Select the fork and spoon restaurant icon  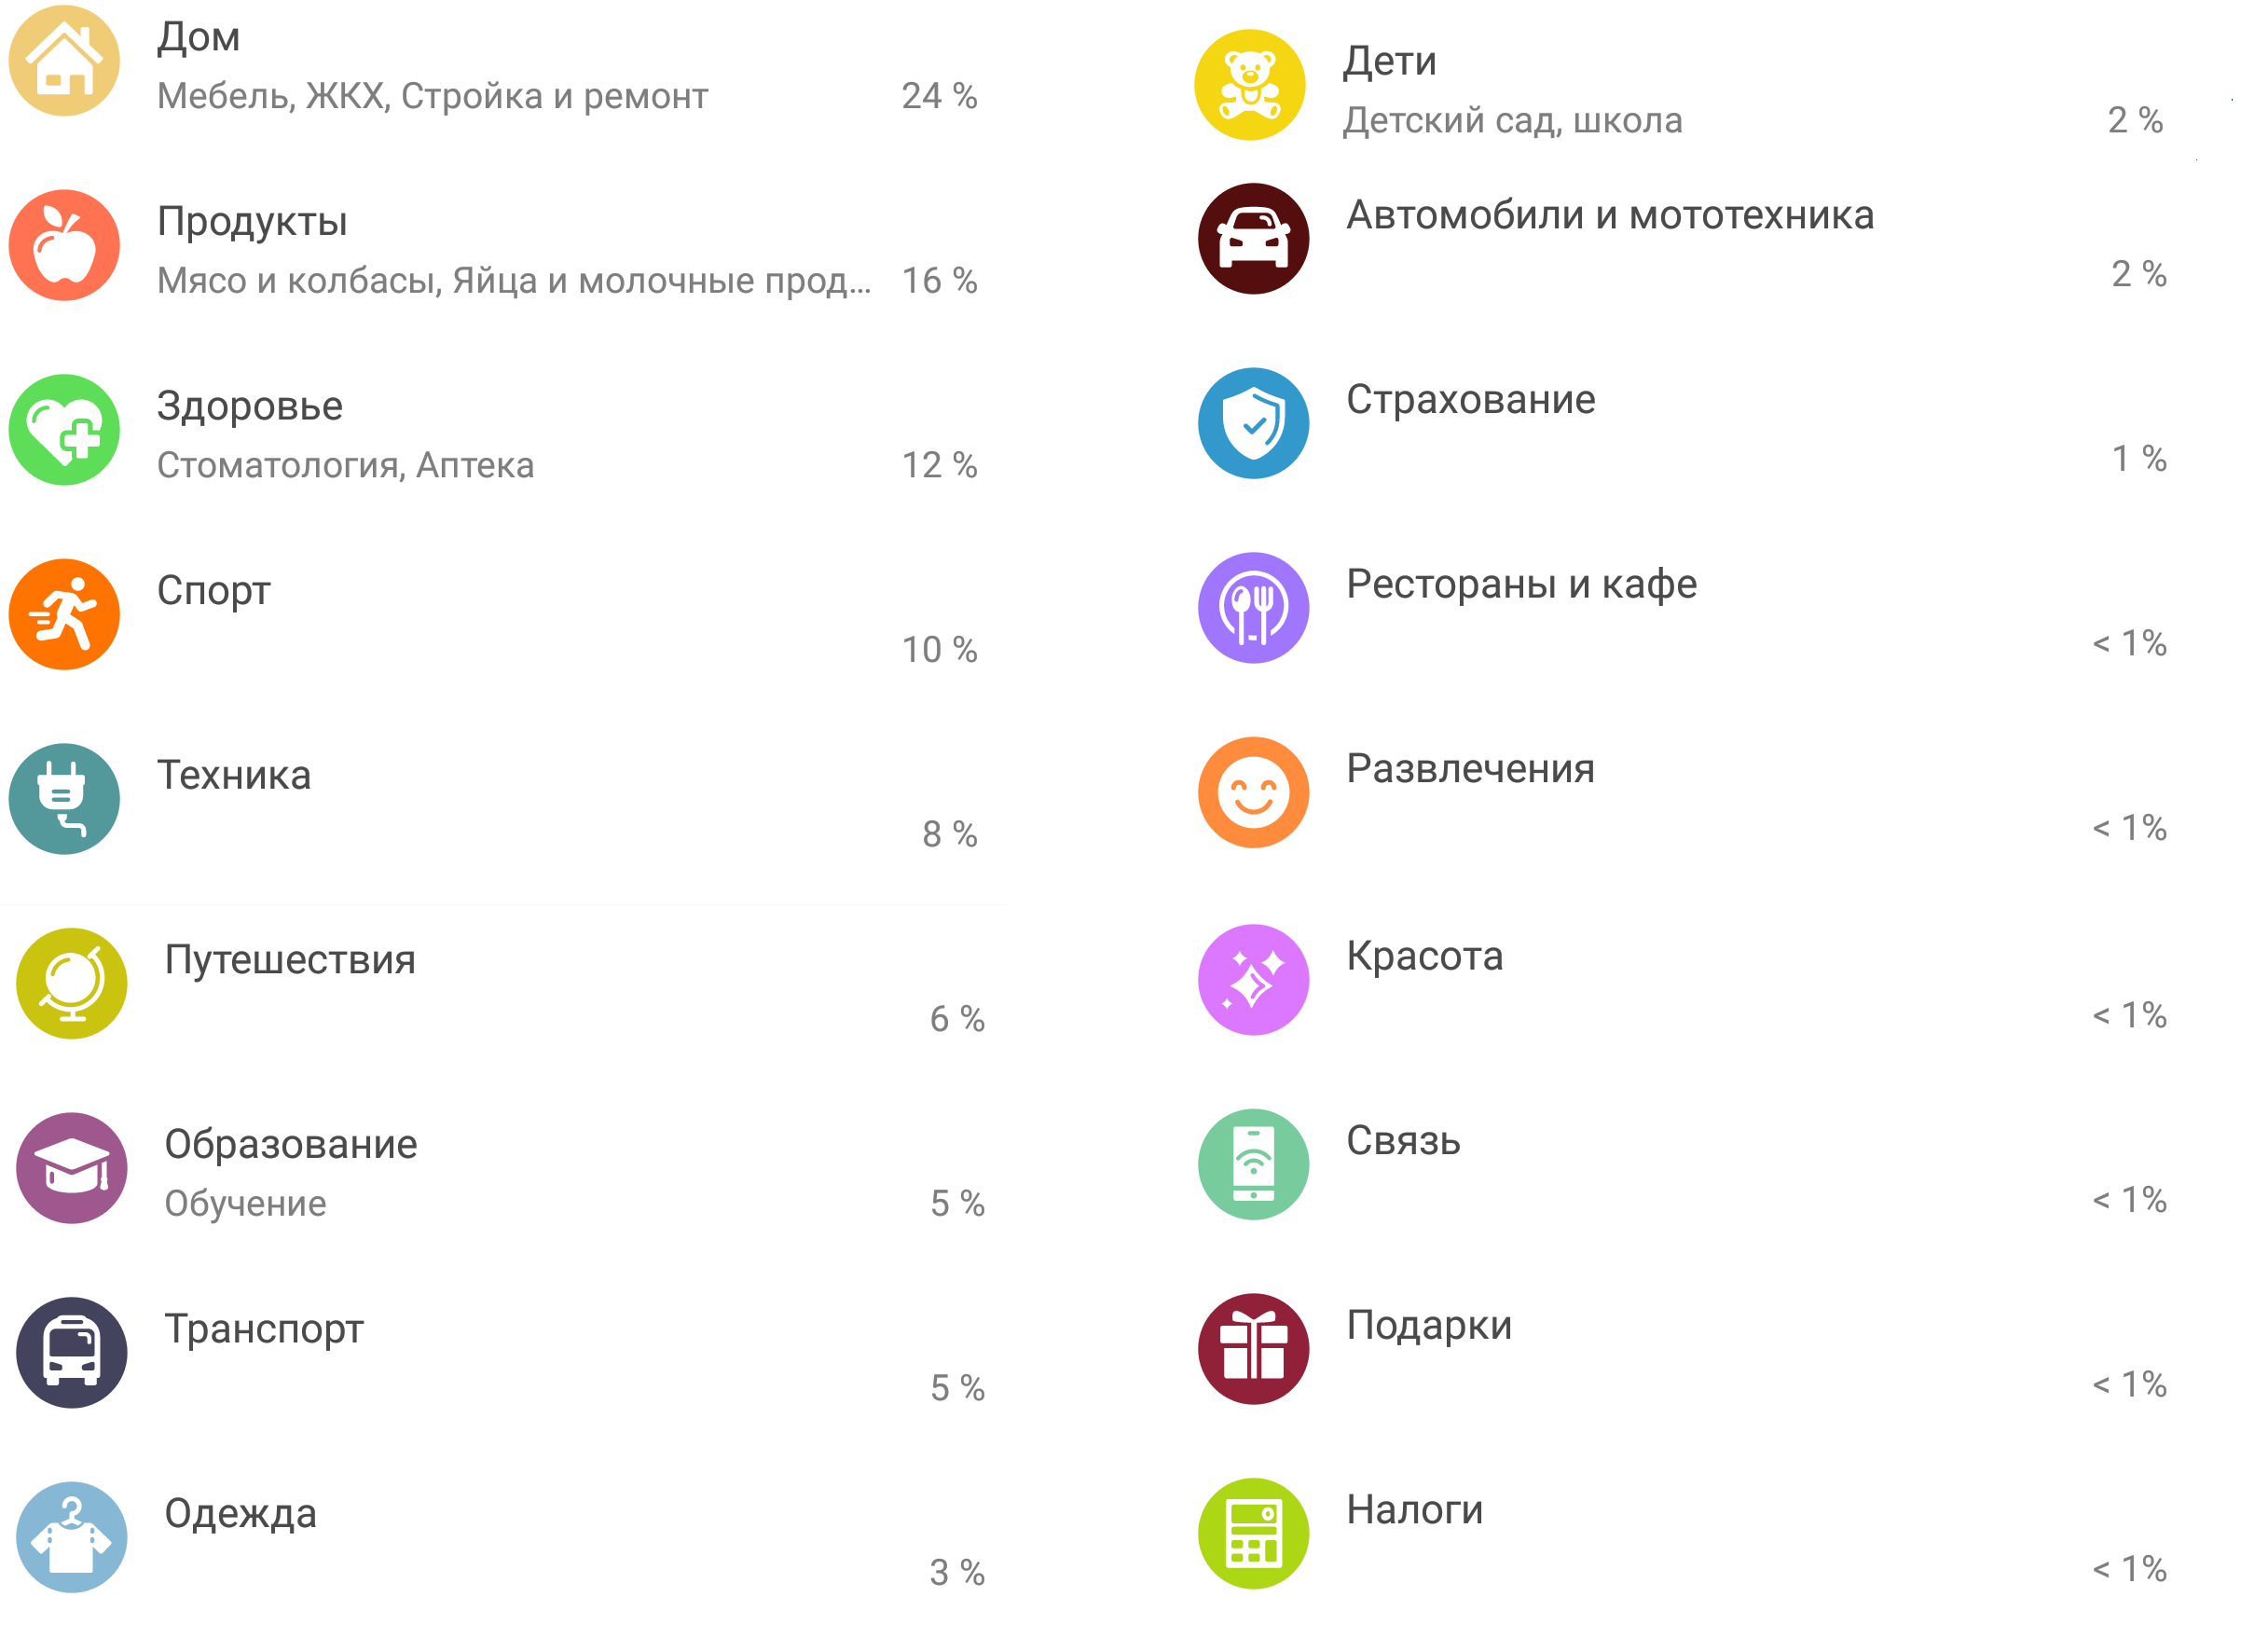click(1253, 607)
